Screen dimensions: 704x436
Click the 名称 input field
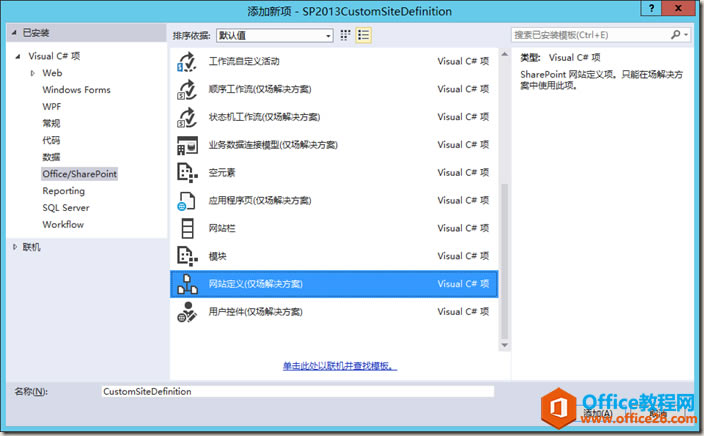298,392
